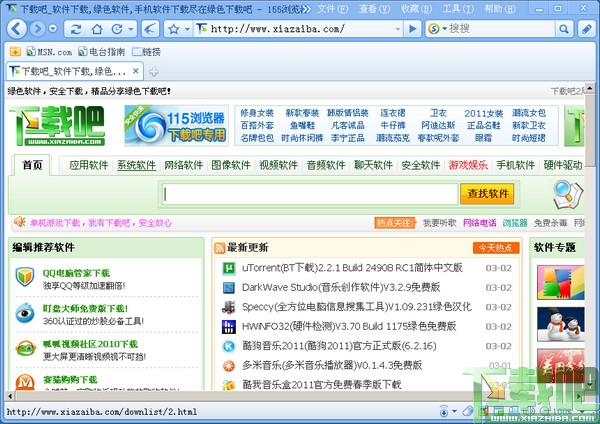Open the 手机软件 category
The height and width of the screenshot is (424, 600).
coord(515,165)
